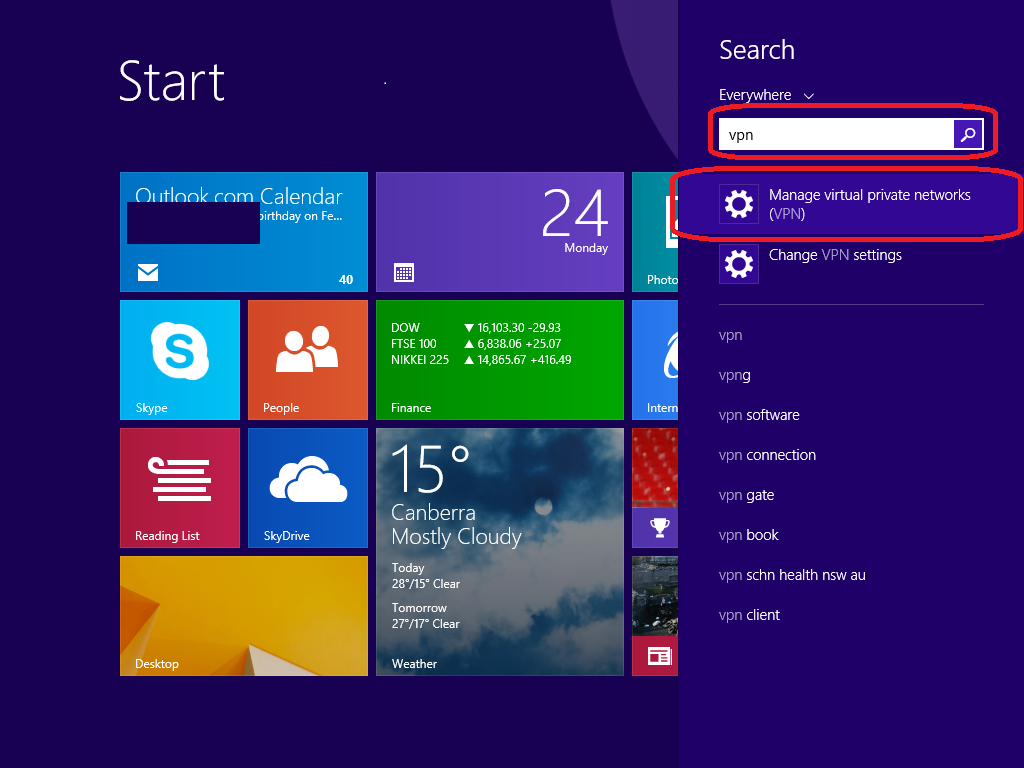This screenshot has width=1024, height=768.
Task: Click the mail envelope icon on Outlook tile
Action: pos(148,272)
